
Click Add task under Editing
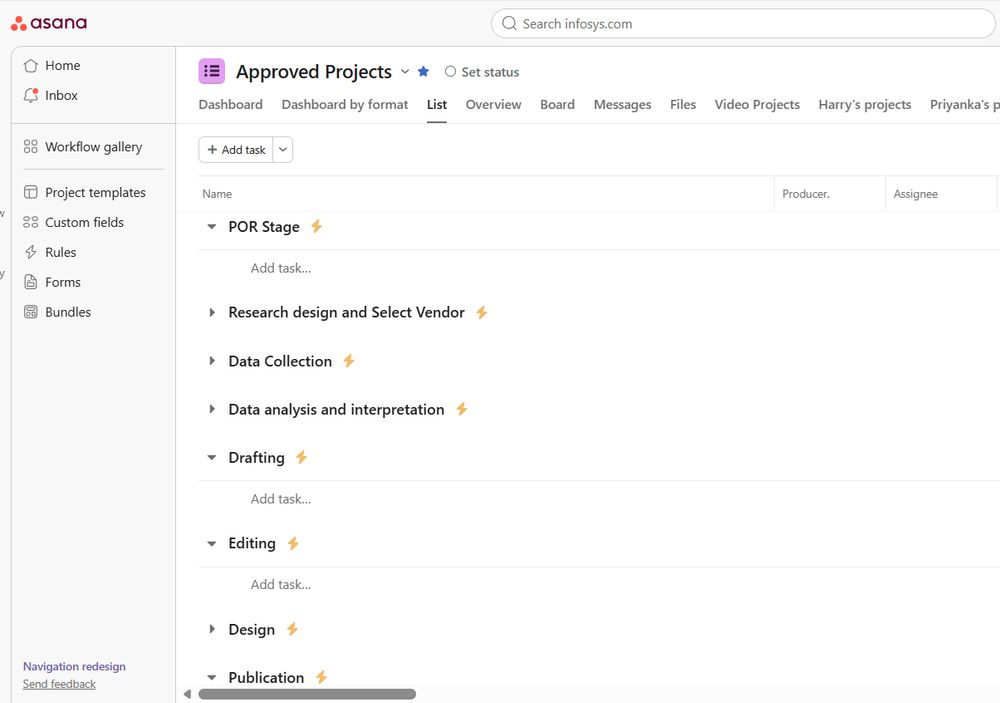(281, 584)
